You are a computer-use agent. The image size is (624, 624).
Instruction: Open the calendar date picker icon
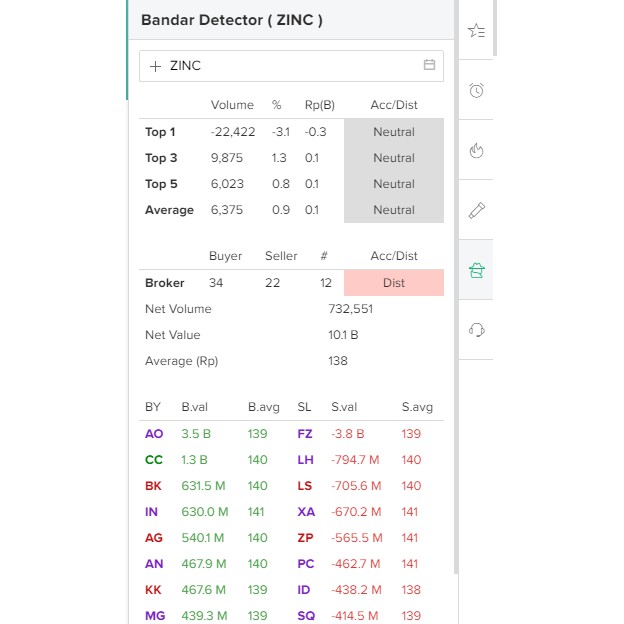429,64
